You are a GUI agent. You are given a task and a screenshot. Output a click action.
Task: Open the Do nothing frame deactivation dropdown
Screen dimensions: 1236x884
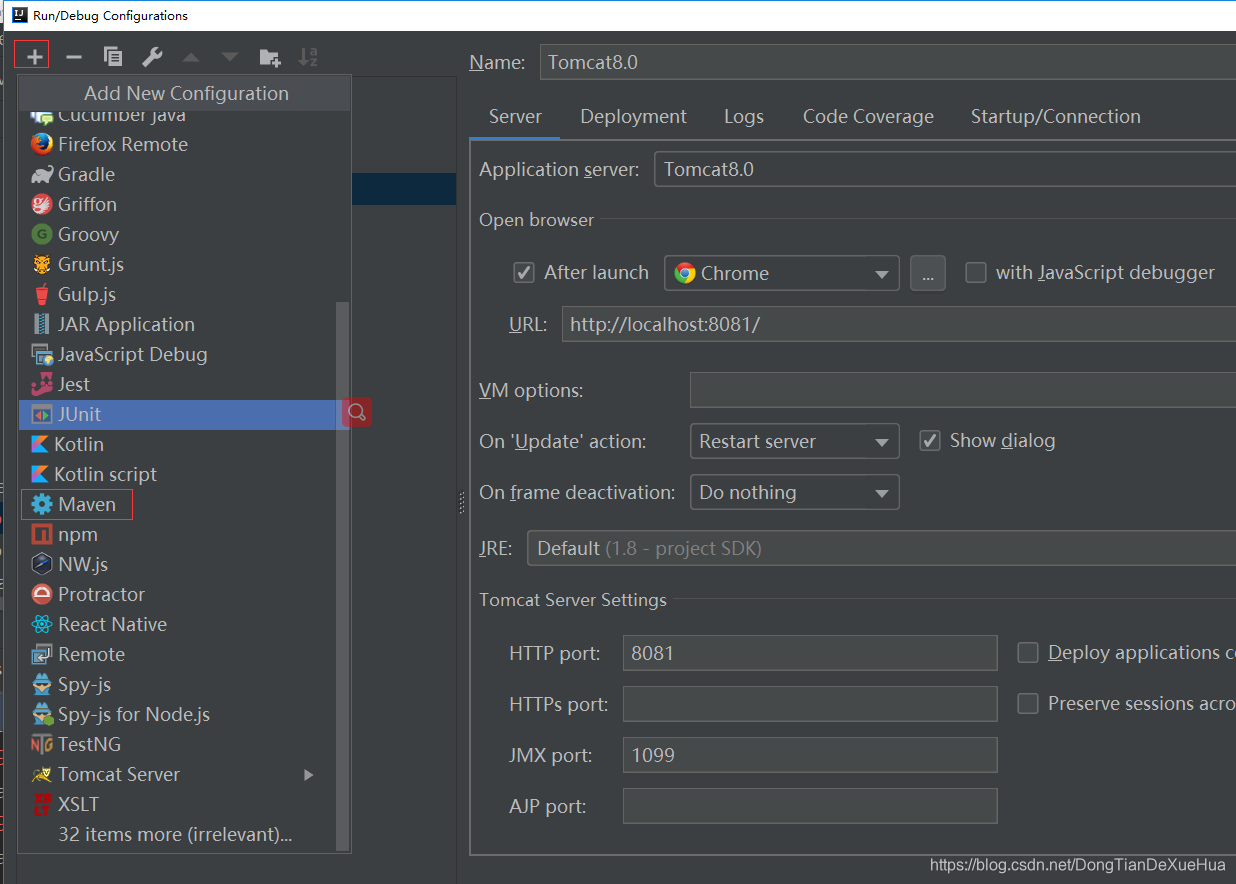point(794,492)
